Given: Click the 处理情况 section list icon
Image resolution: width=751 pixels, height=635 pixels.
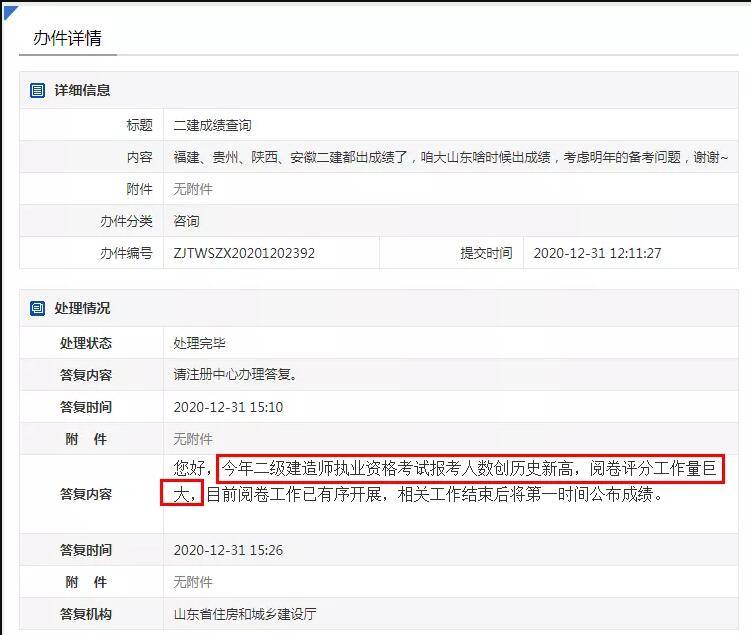Looking at the screenshot, I should pos(37,308).
